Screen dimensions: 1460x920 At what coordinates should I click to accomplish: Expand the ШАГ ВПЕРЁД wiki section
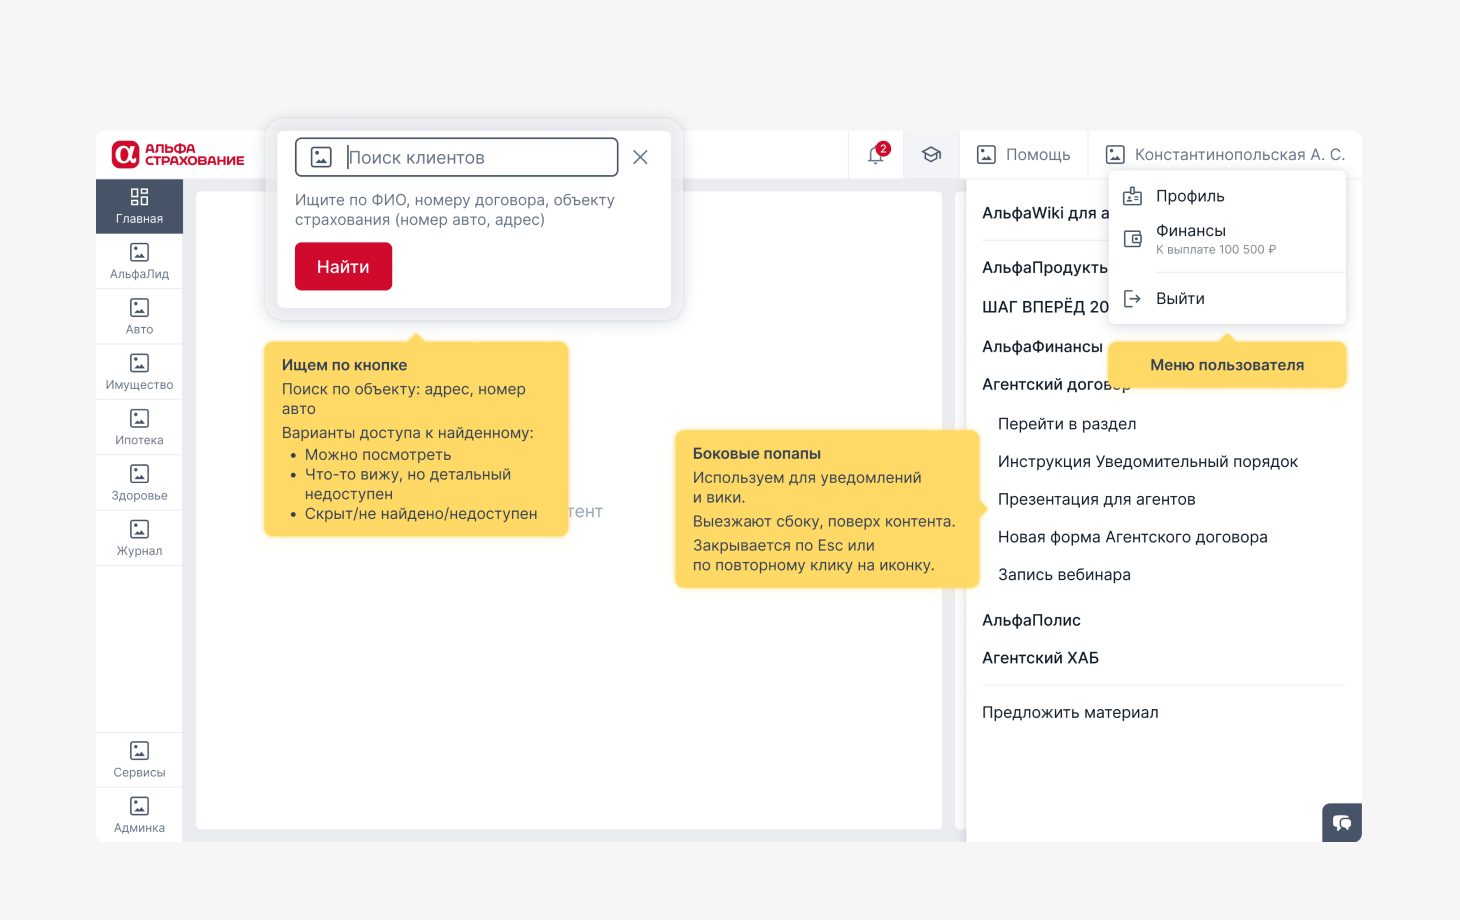[1045, 307]
